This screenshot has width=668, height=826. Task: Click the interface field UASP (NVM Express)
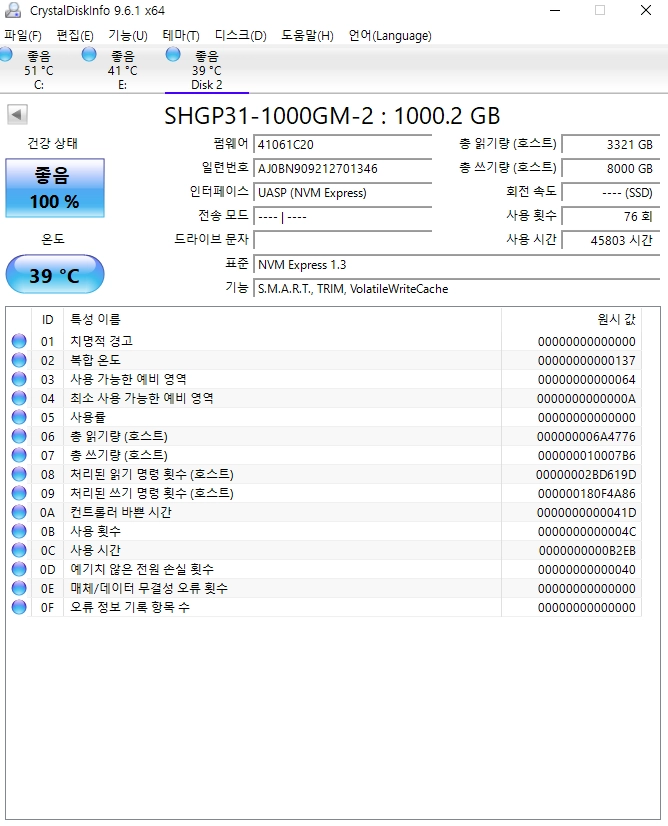pyautogui.click(x=342, y=193)
